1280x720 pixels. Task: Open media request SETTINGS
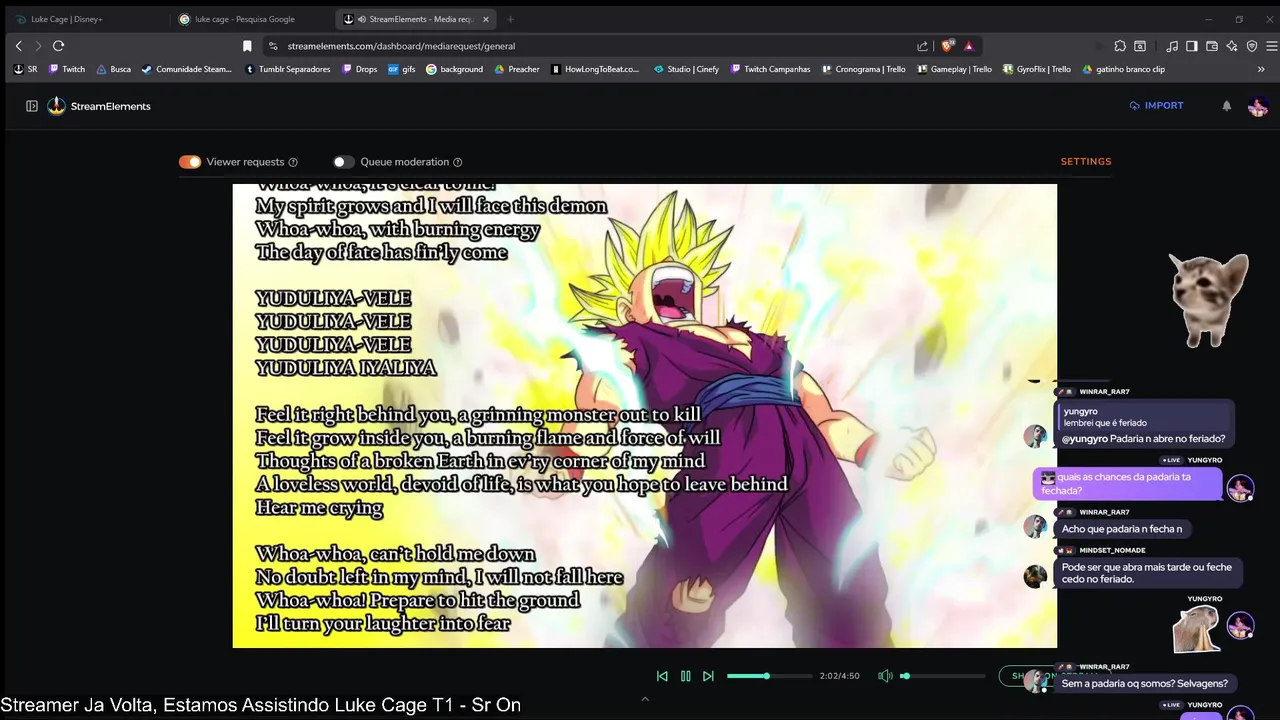pos(1086,161)
